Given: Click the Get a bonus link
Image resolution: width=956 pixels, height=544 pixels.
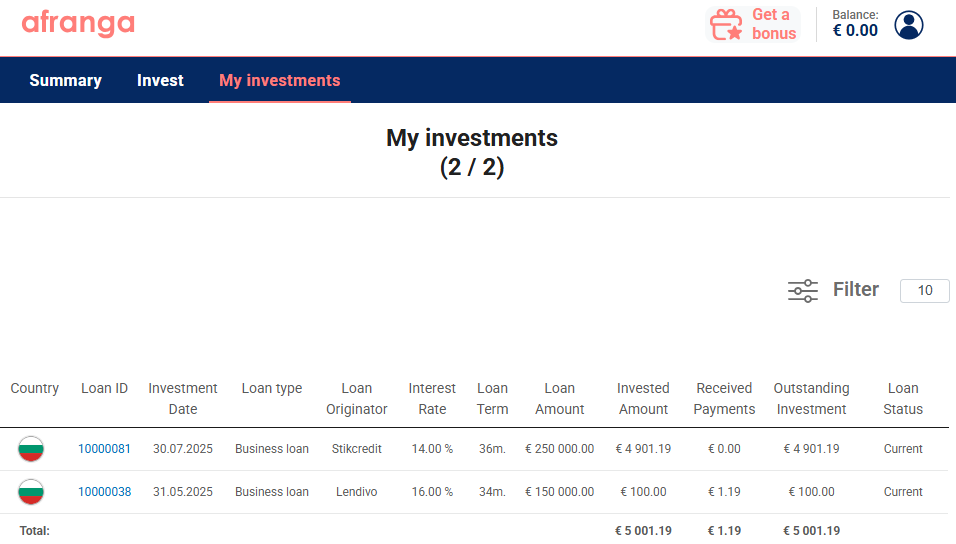Looking at the screenshot, I should click(774, 24).
